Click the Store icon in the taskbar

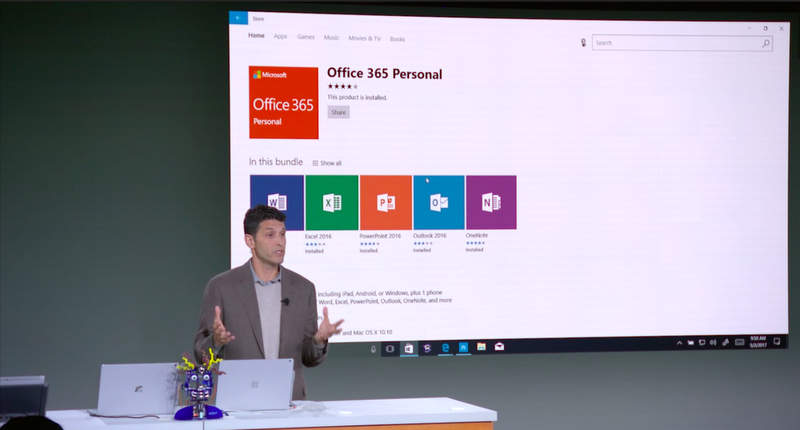[x=409, y=348]
